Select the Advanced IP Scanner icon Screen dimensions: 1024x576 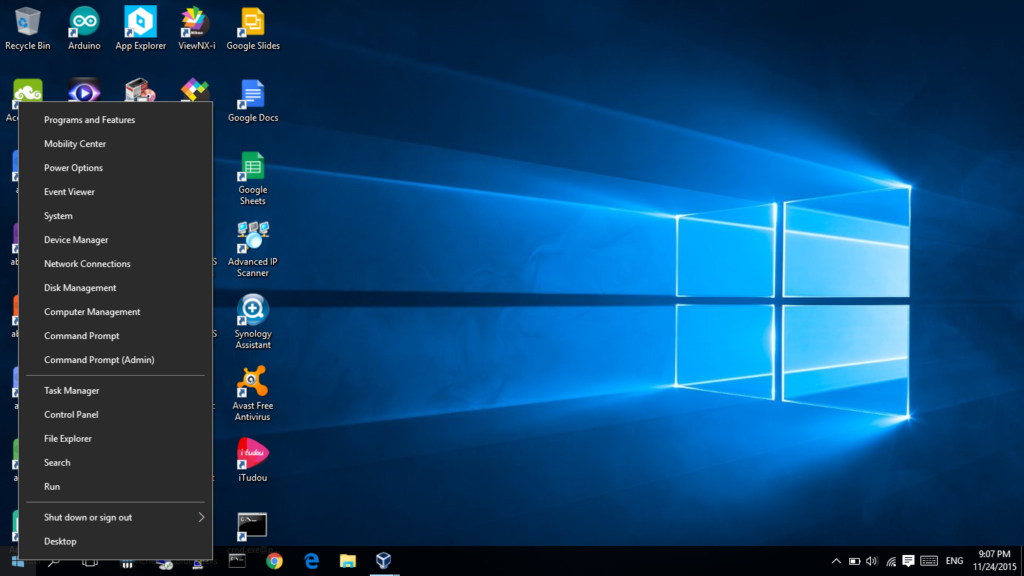[x=253, y=249]
